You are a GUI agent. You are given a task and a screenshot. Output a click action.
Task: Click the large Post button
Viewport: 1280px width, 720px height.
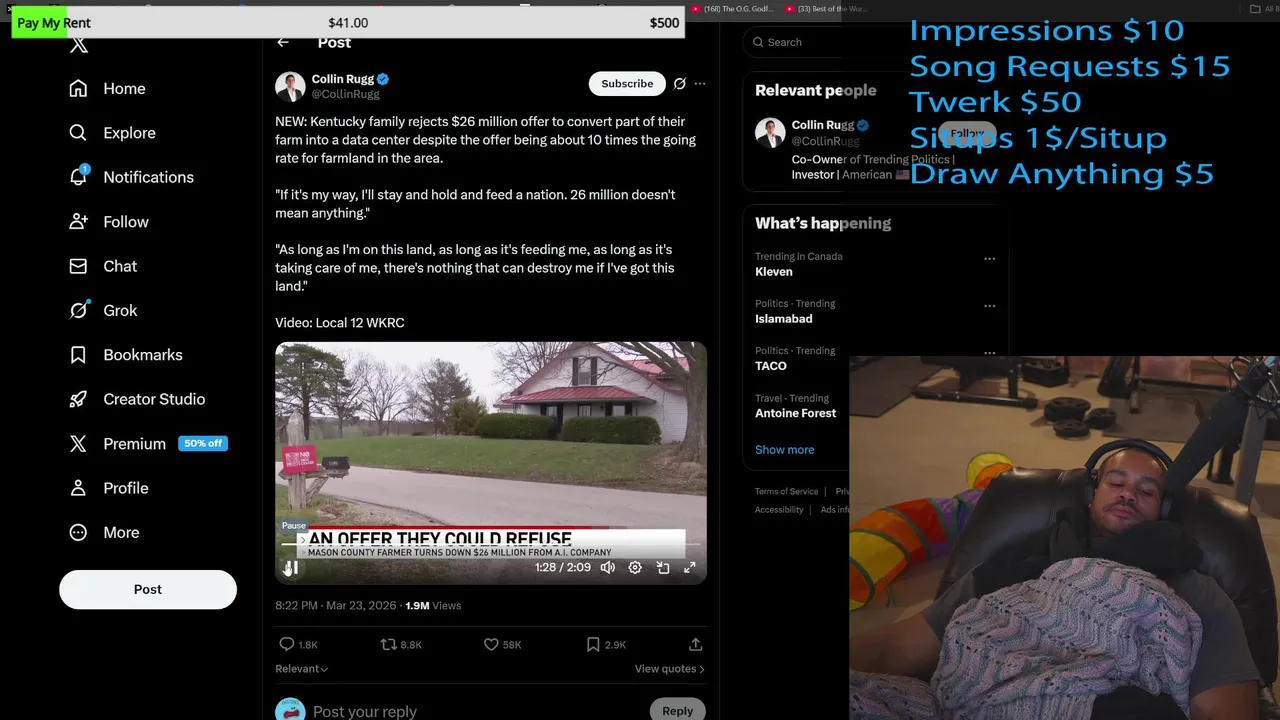[148, 589]
